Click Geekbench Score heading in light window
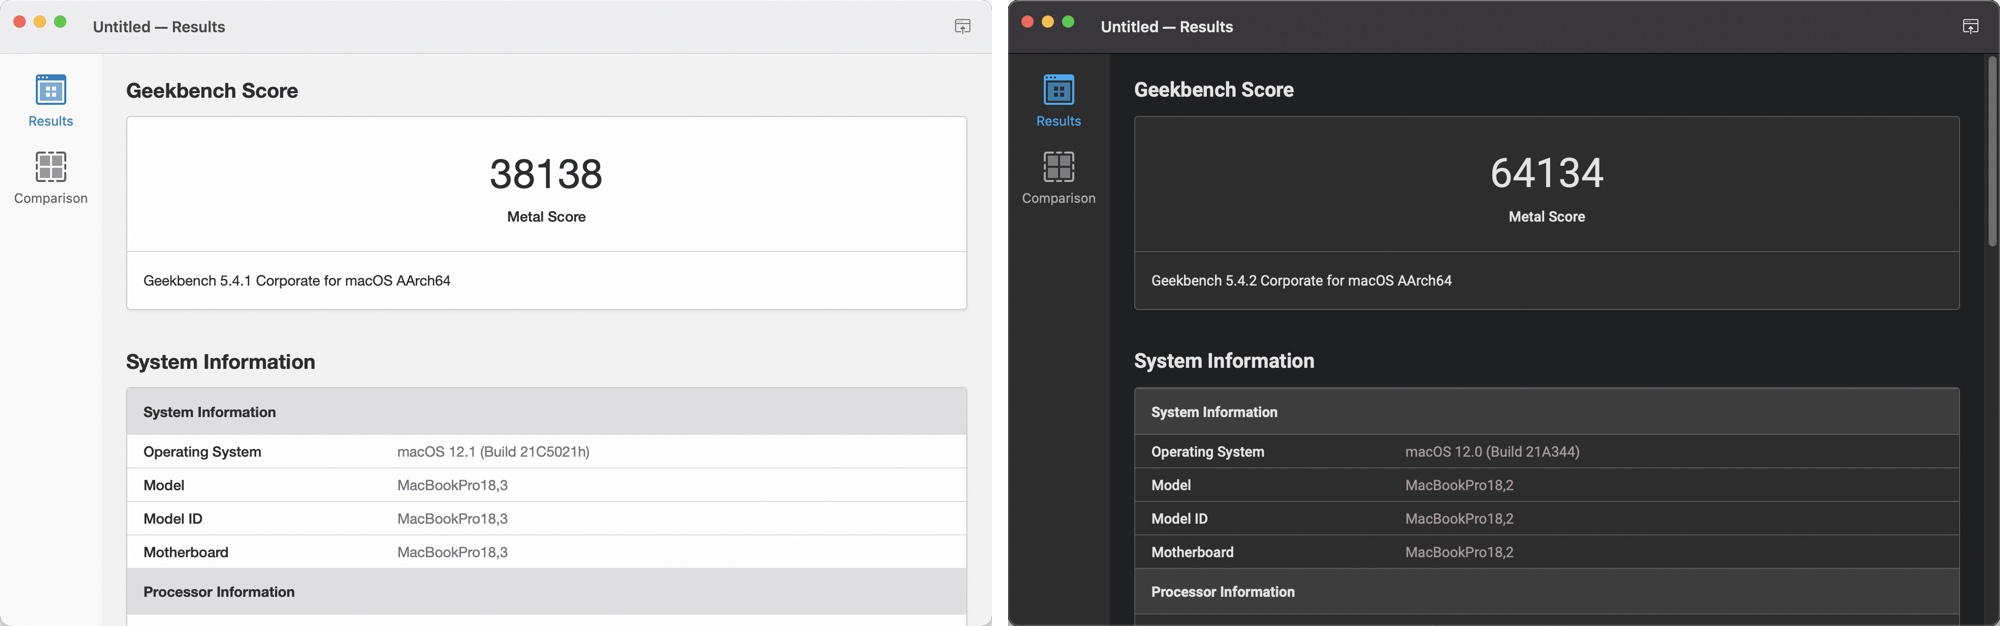Image resolution: width=2000 pixels, height=626 pixels. 212,91
